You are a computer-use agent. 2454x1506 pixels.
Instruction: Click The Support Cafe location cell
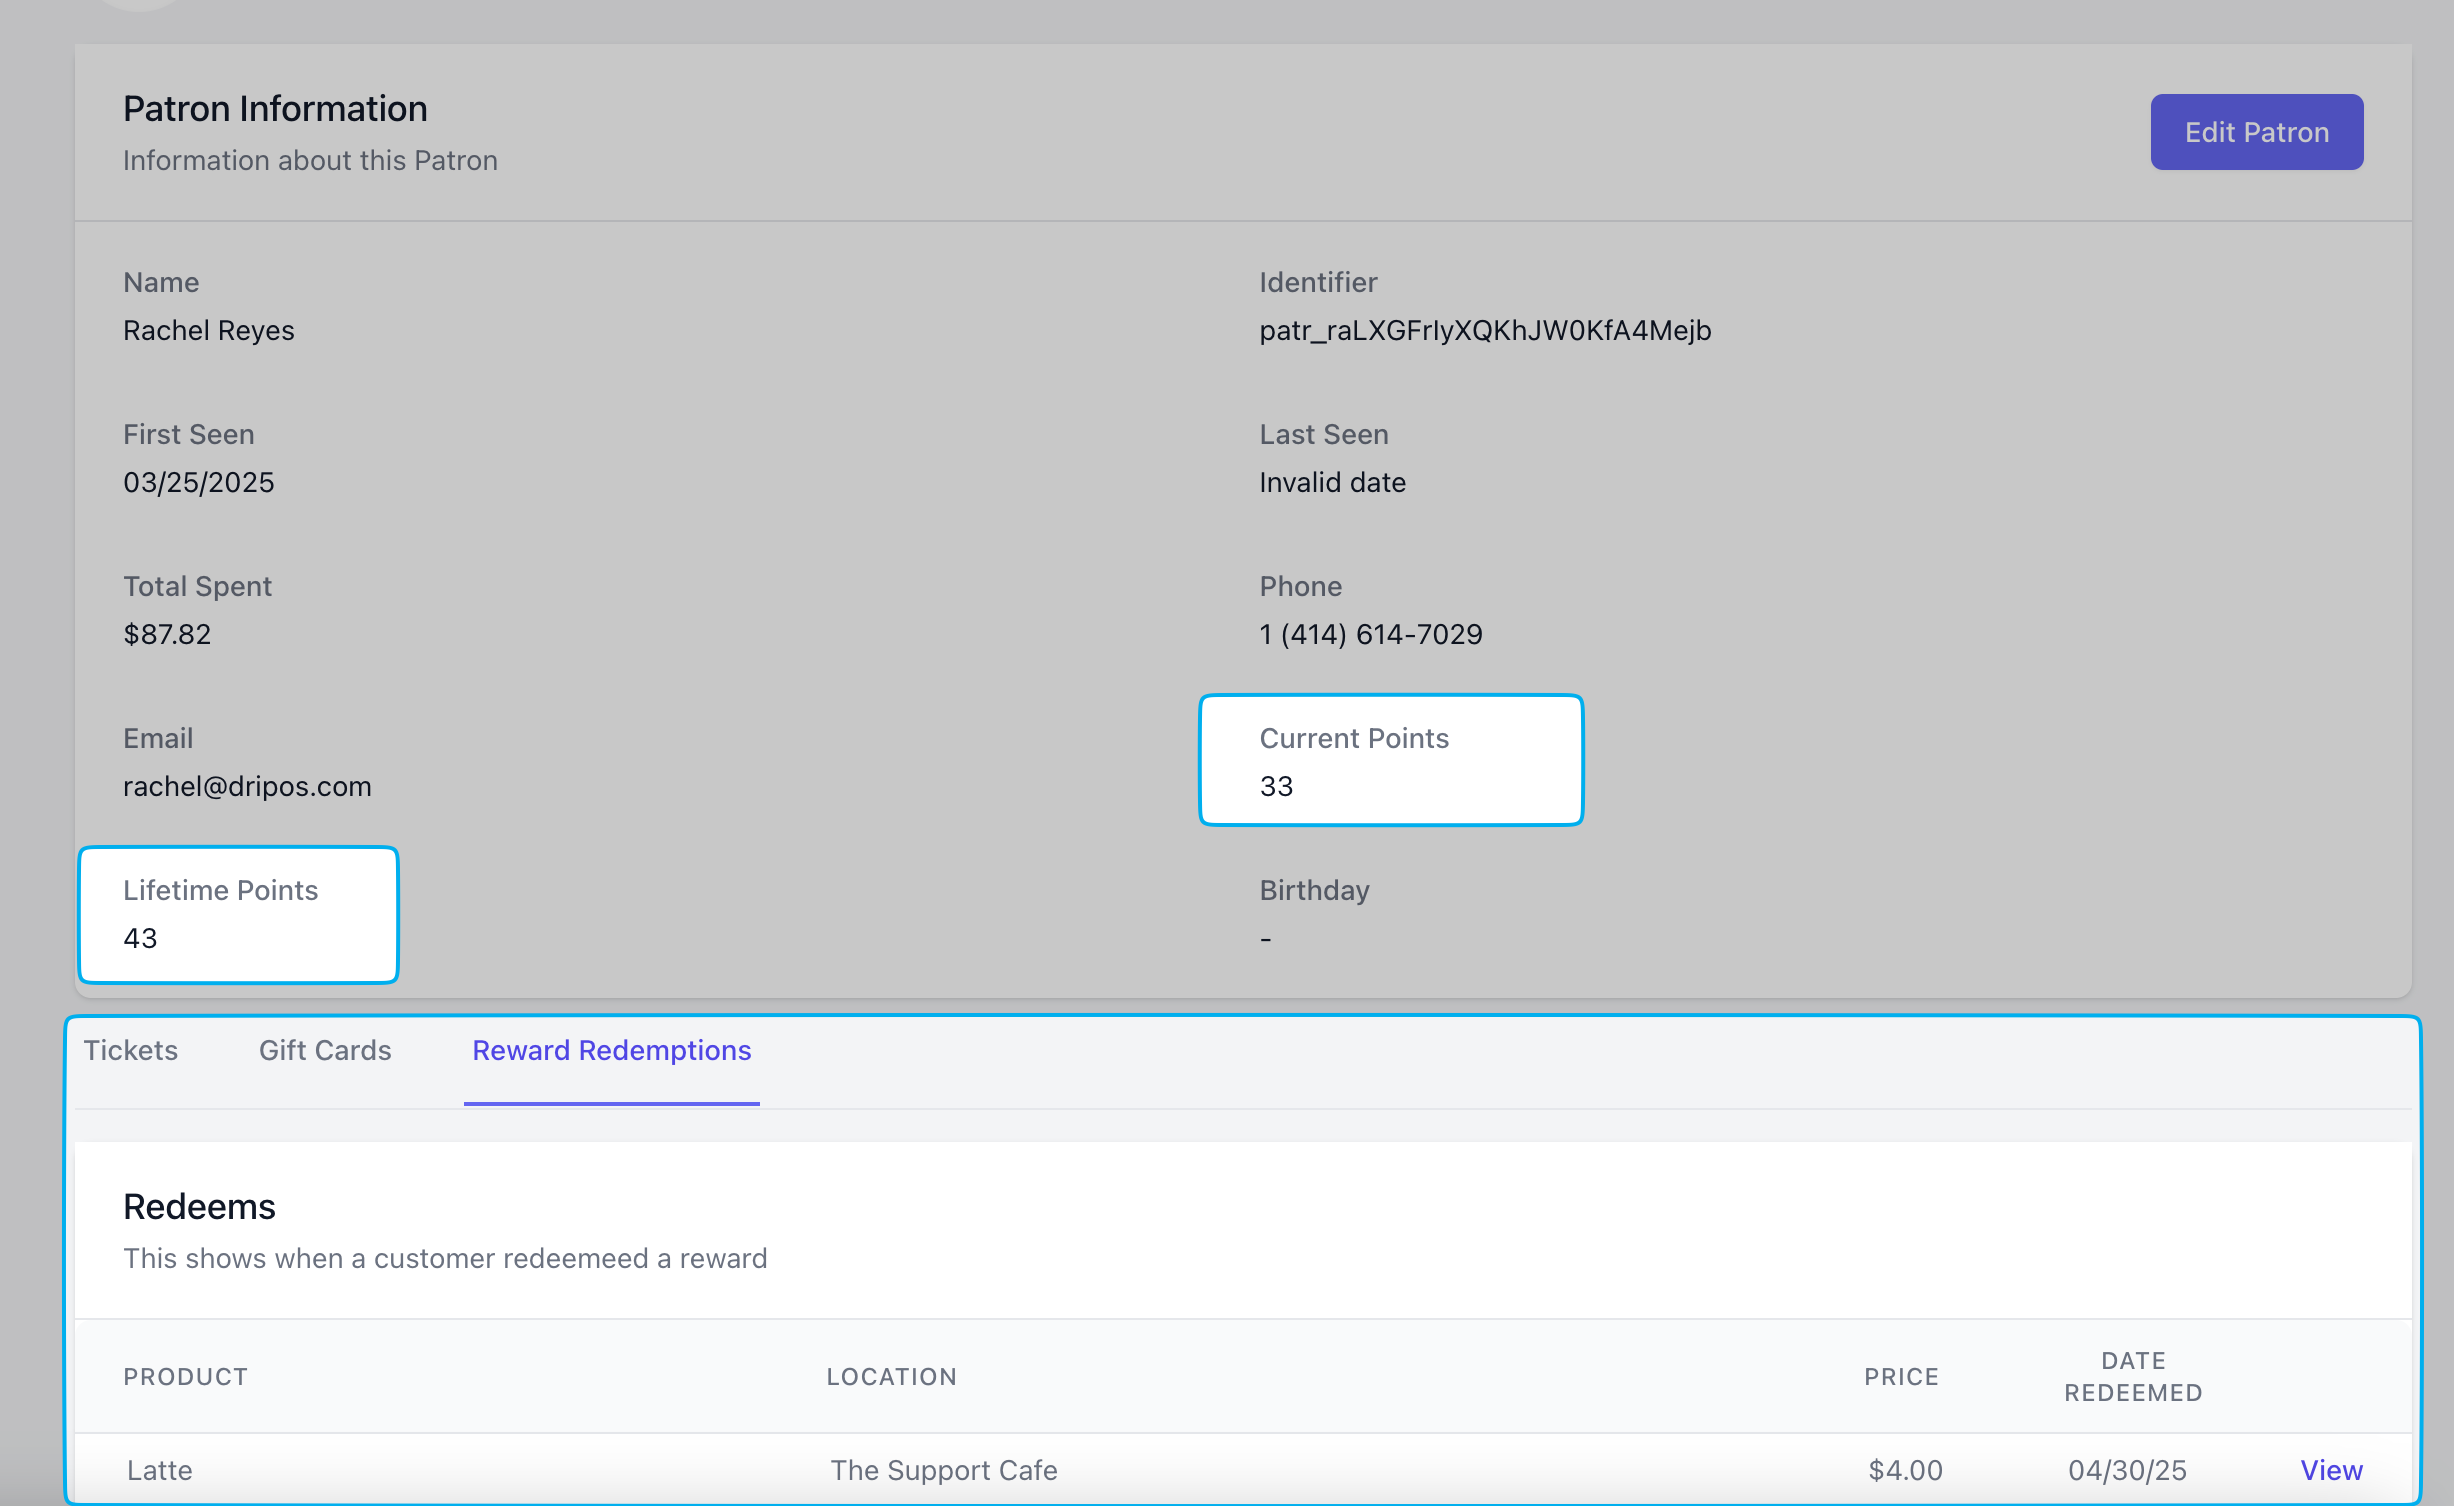943,1469
